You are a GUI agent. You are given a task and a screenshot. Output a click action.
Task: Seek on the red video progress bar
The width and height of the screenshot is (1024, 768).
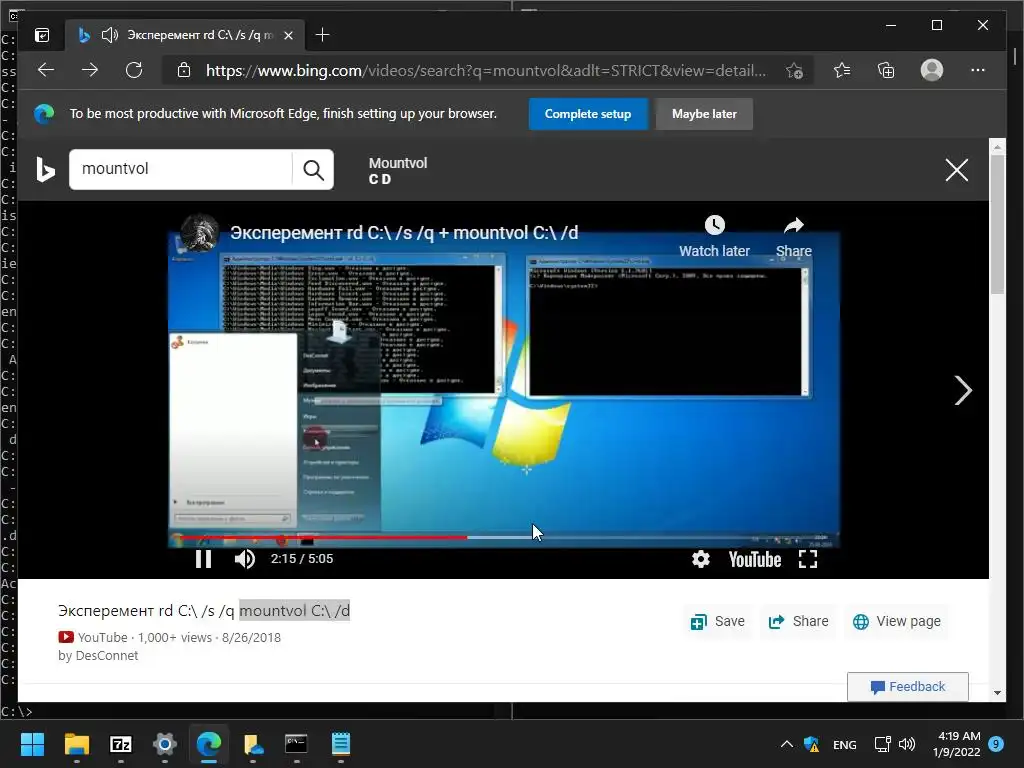click(323, 537)
